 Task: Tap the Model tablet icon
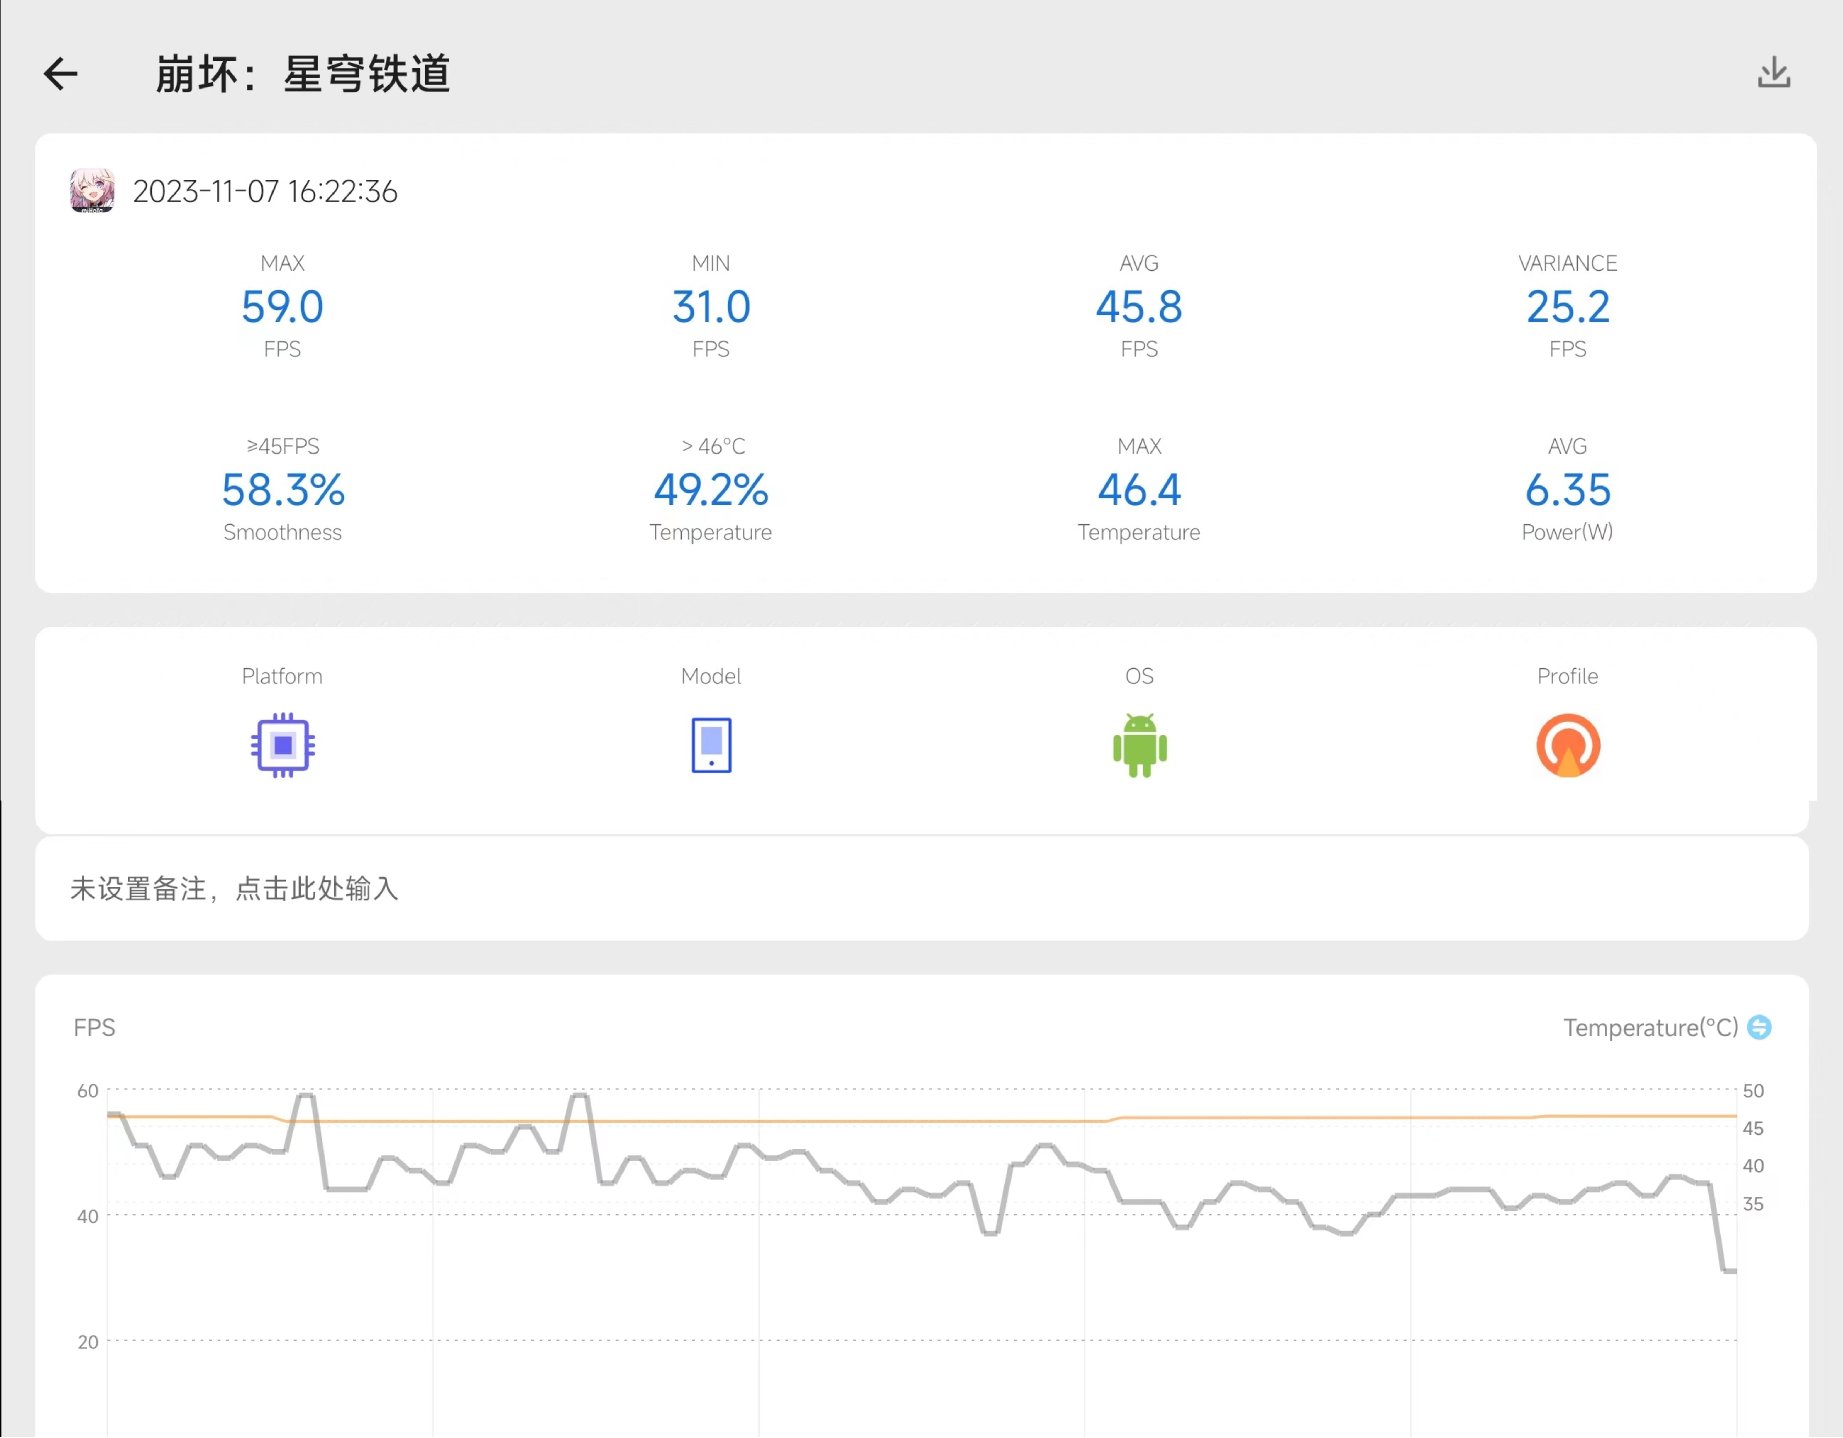click(711, 745)
